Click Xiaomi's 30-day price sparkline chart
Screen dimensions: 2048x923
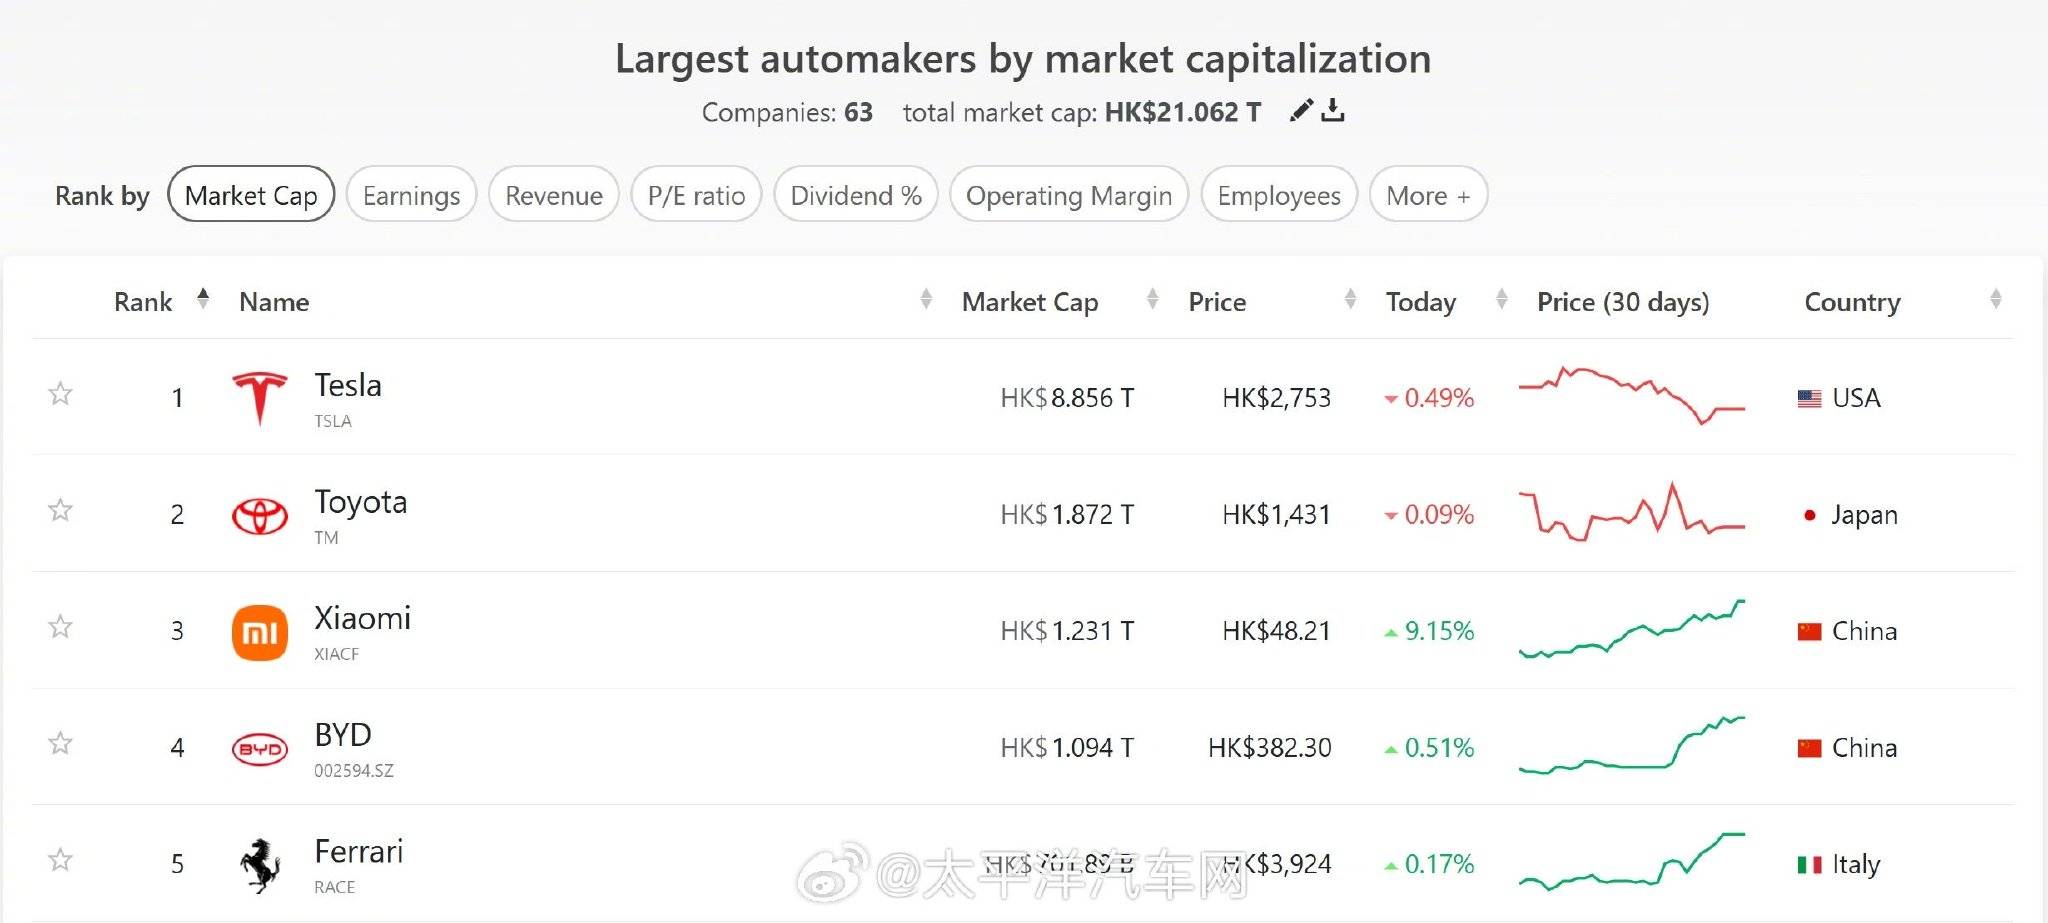(x=1631, y=630)
